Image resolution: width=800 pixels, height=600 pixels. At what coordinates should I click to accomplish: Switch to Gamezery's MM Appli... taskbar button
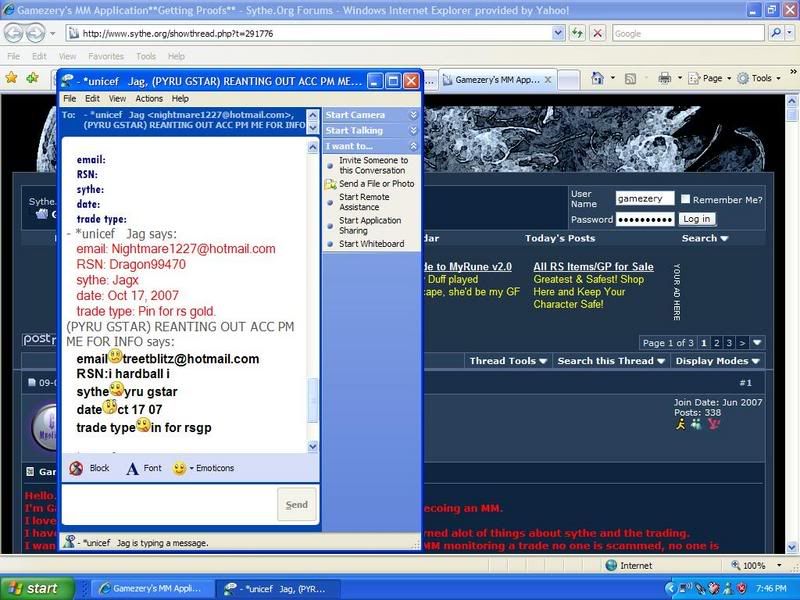[x=151, y=588]
